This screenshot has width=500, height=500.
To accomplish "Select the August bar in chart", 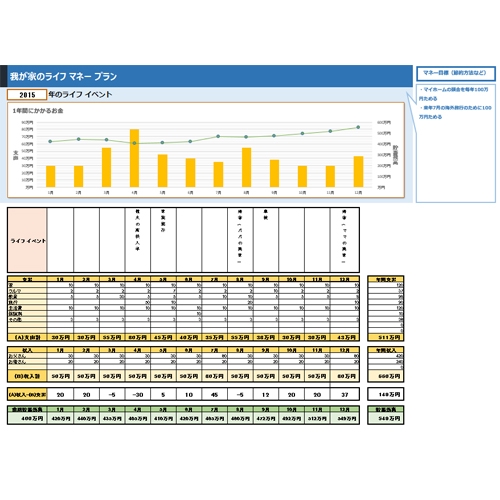I will (x=246, y=167).
